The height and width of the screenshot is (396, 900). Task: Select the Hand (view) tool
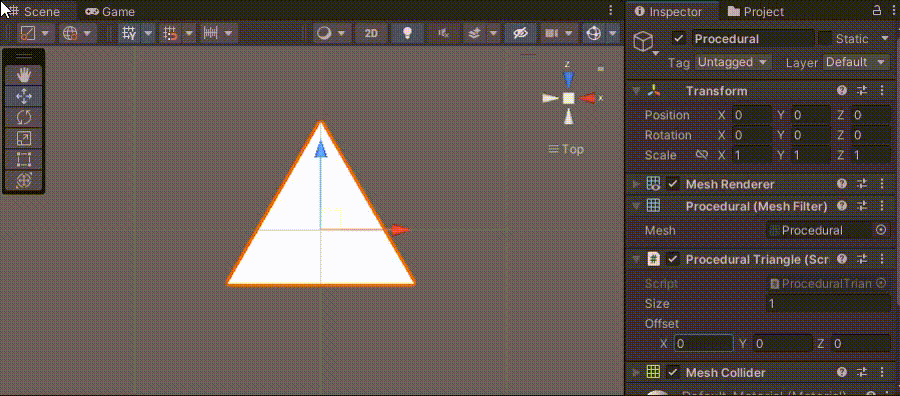tap(24, 75)
